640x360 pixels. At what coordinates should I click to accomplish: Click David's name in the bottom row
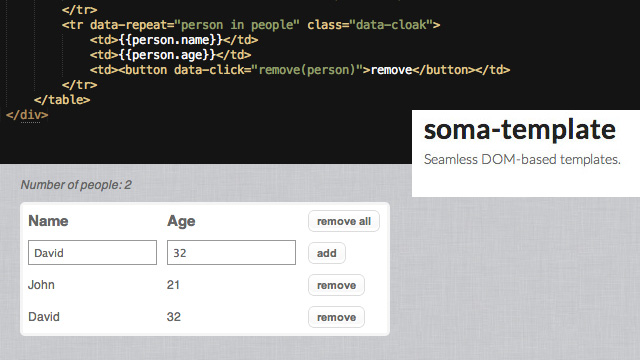click(44, 317)
